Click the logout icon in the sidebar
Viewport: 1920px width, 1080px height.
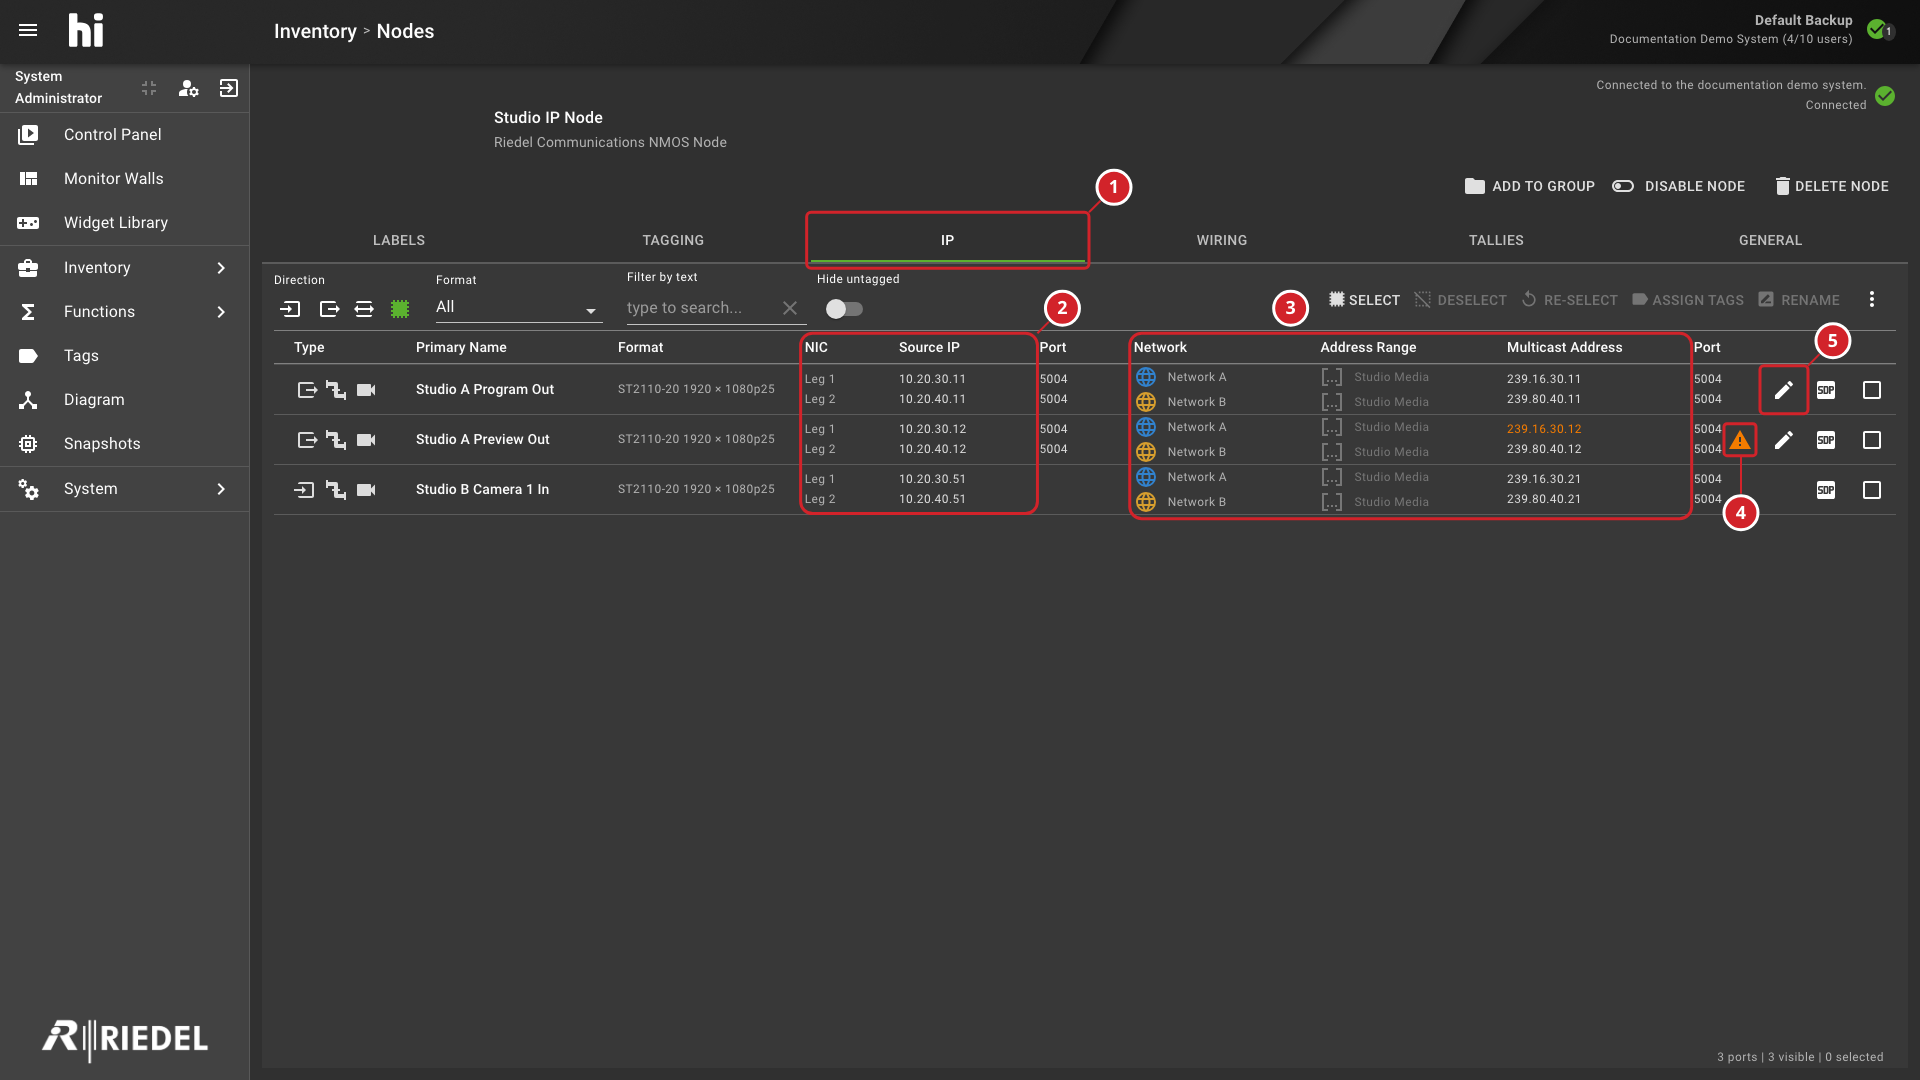click(229, 88)
